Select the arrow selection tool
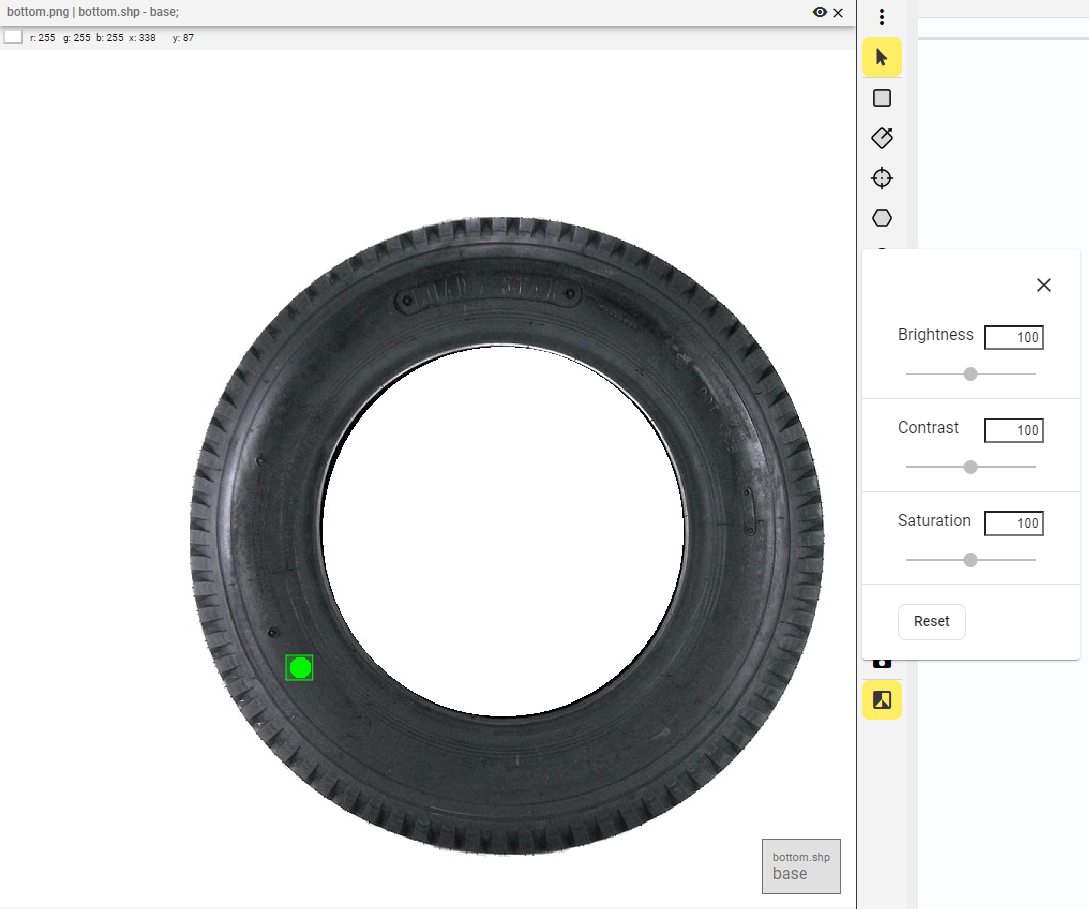 [881, 57]
